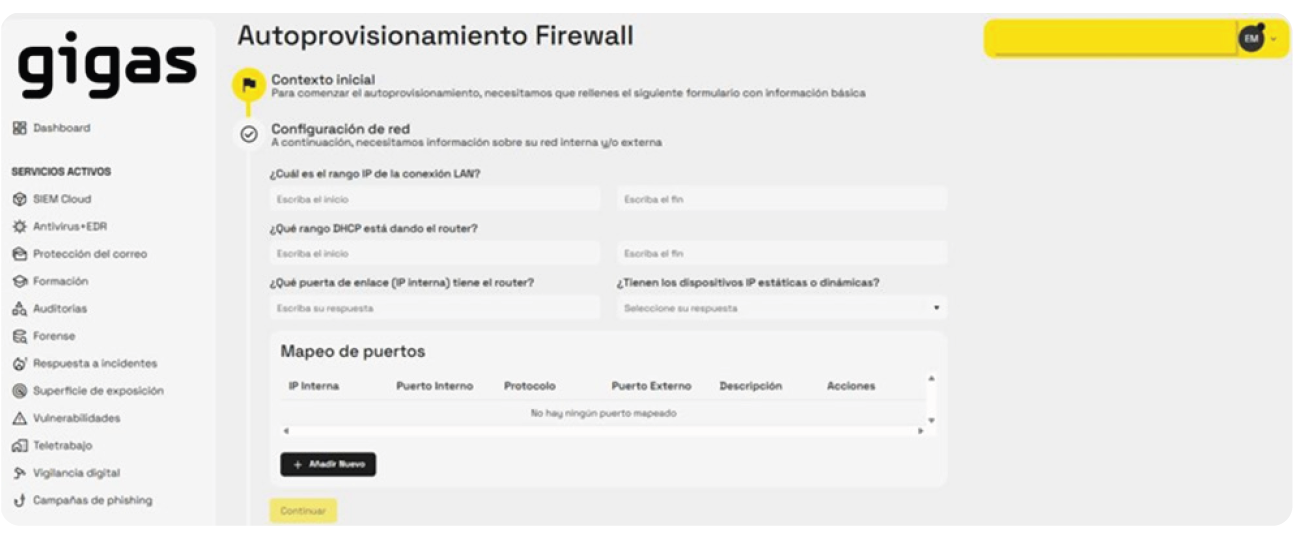1311x537 pixels.
Task: Open the Auditorías menu item
Action: 59,309
